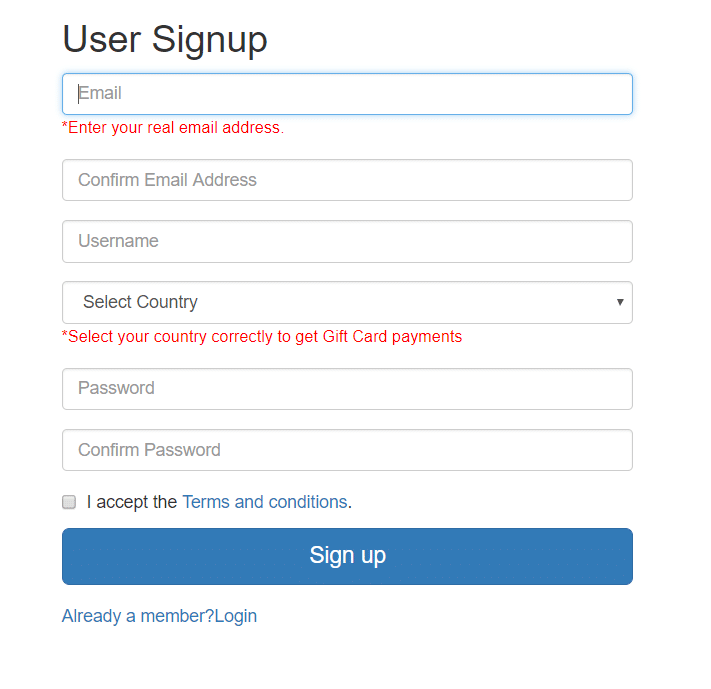Click the country dropdown arrow
The height and width of the screenshot is (689, 711).
[x=620, y=302]
